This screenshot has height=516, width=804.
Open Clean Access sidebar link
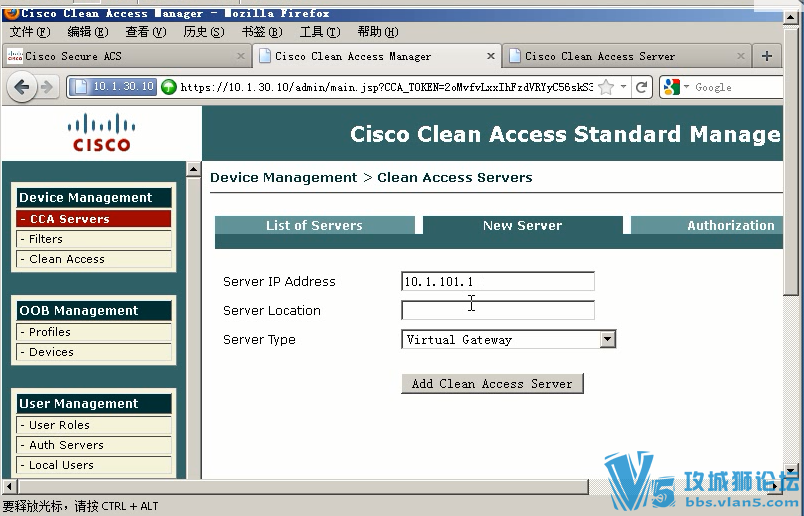(93, 259)
